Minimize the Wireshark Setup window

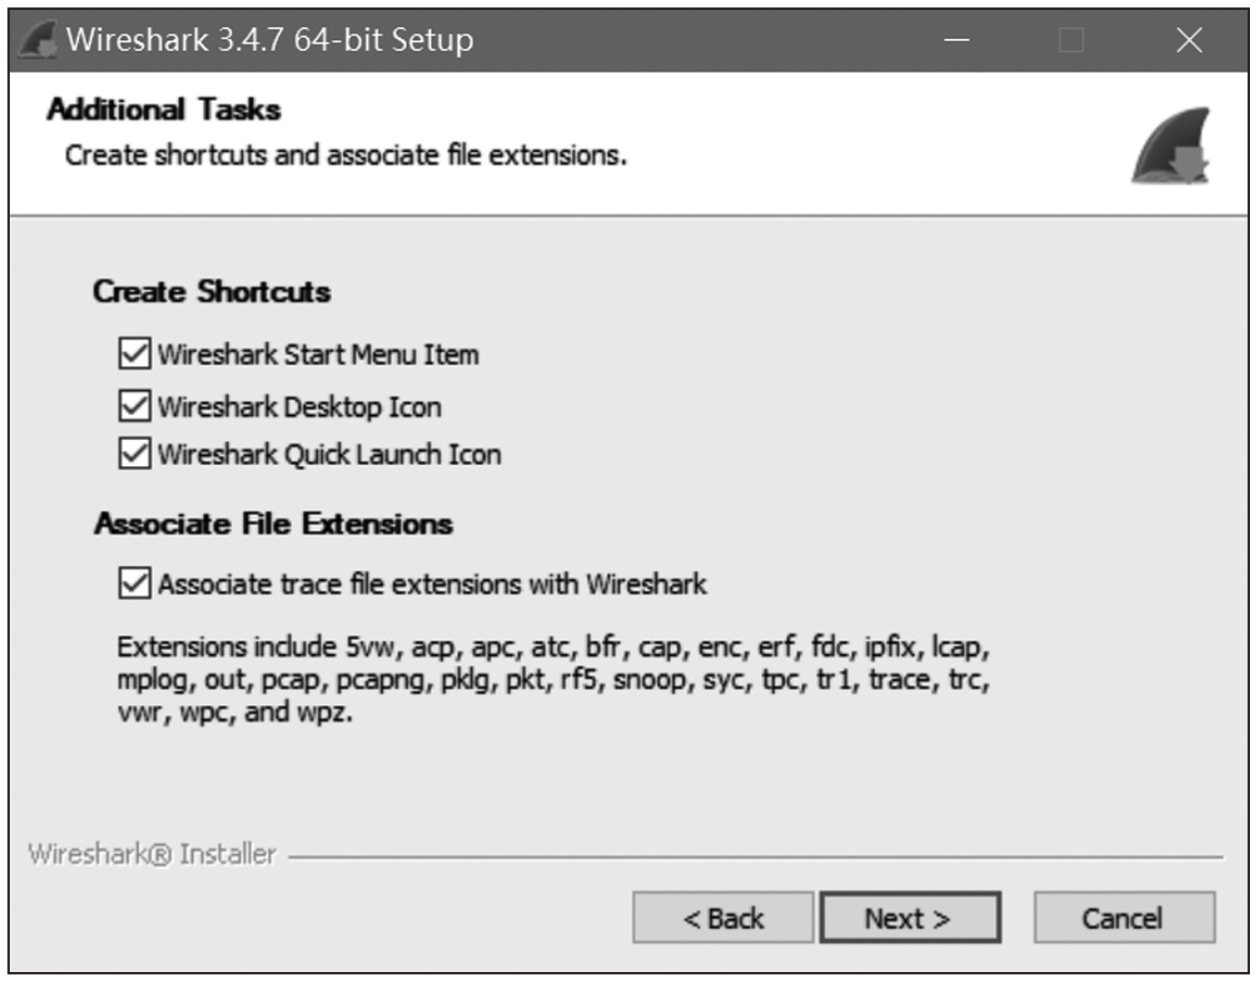pos(957,40)
